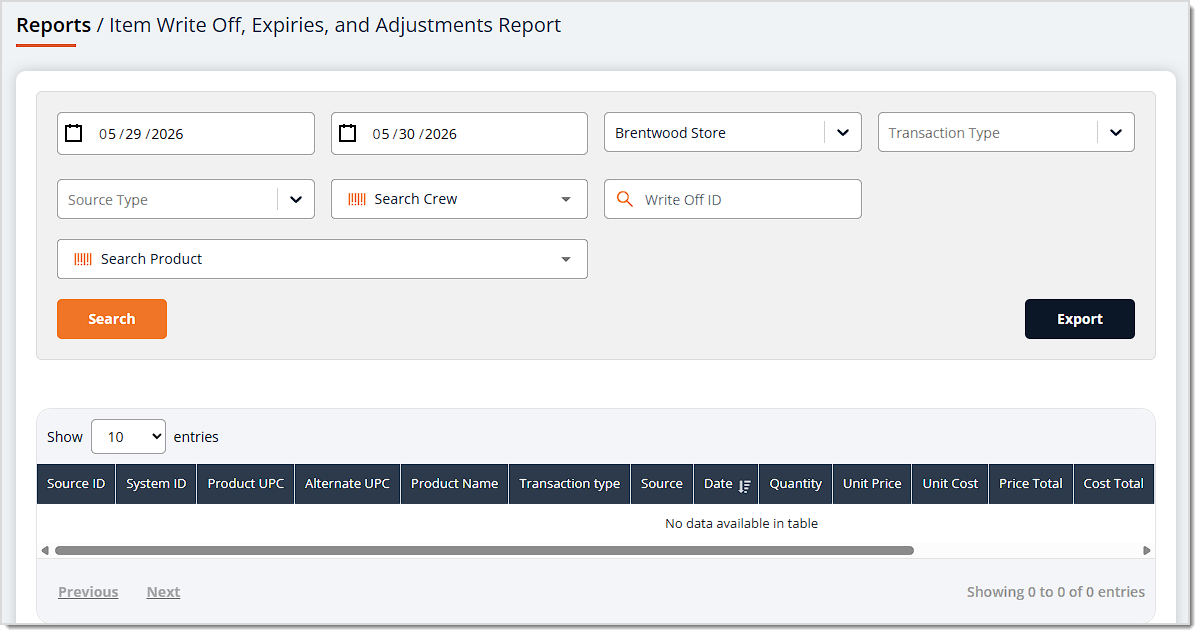Click the end date field 05/30/2026
Viewport: 1200px width, 635px height.
click(459, 133)
